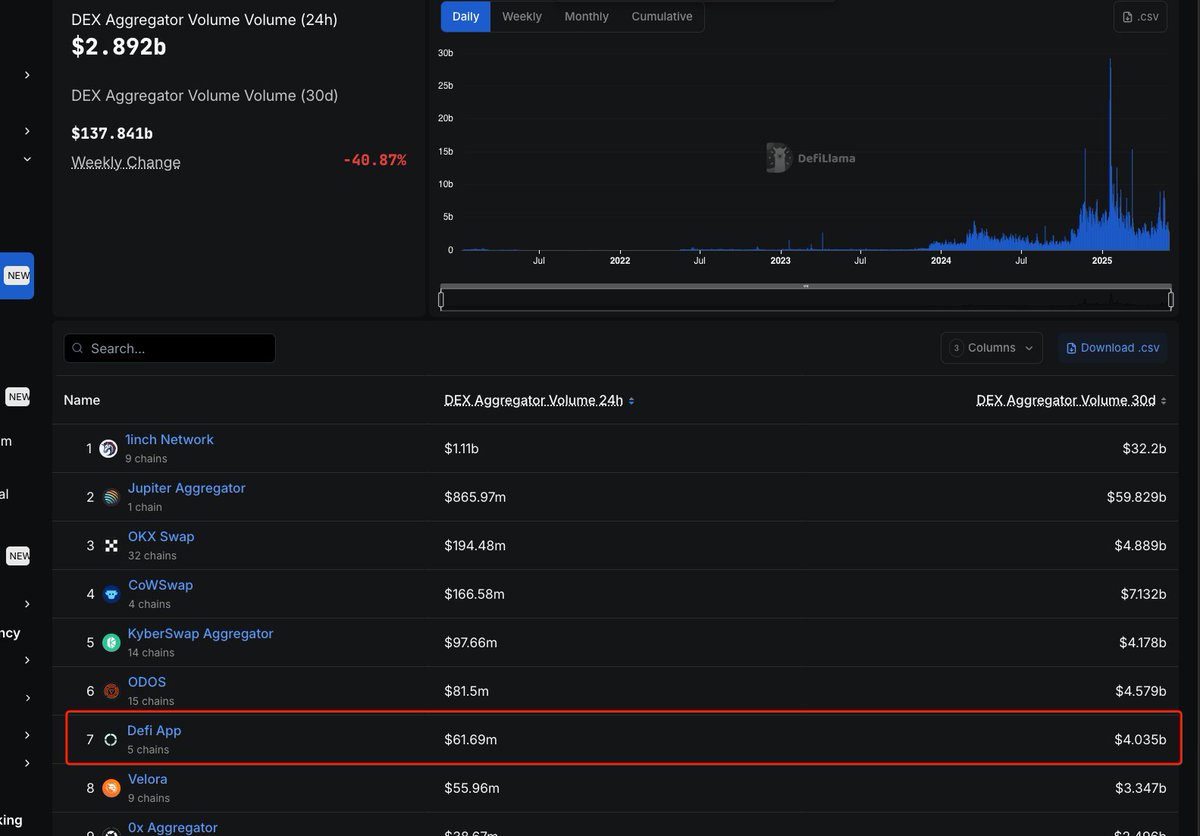The width and height of the screenshot is (1200, 836).
Task: Click the Weekly Change label
Action: [x=126, y=162]
